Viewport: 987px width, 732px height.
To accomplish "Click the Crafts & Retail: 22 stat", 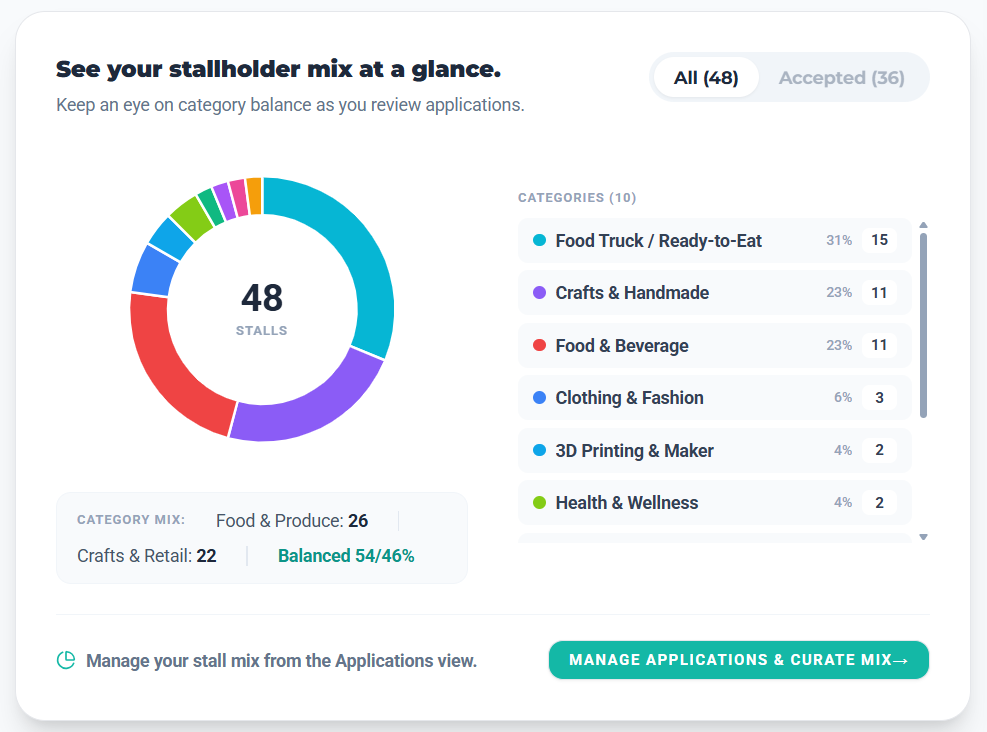I will 147,556.
